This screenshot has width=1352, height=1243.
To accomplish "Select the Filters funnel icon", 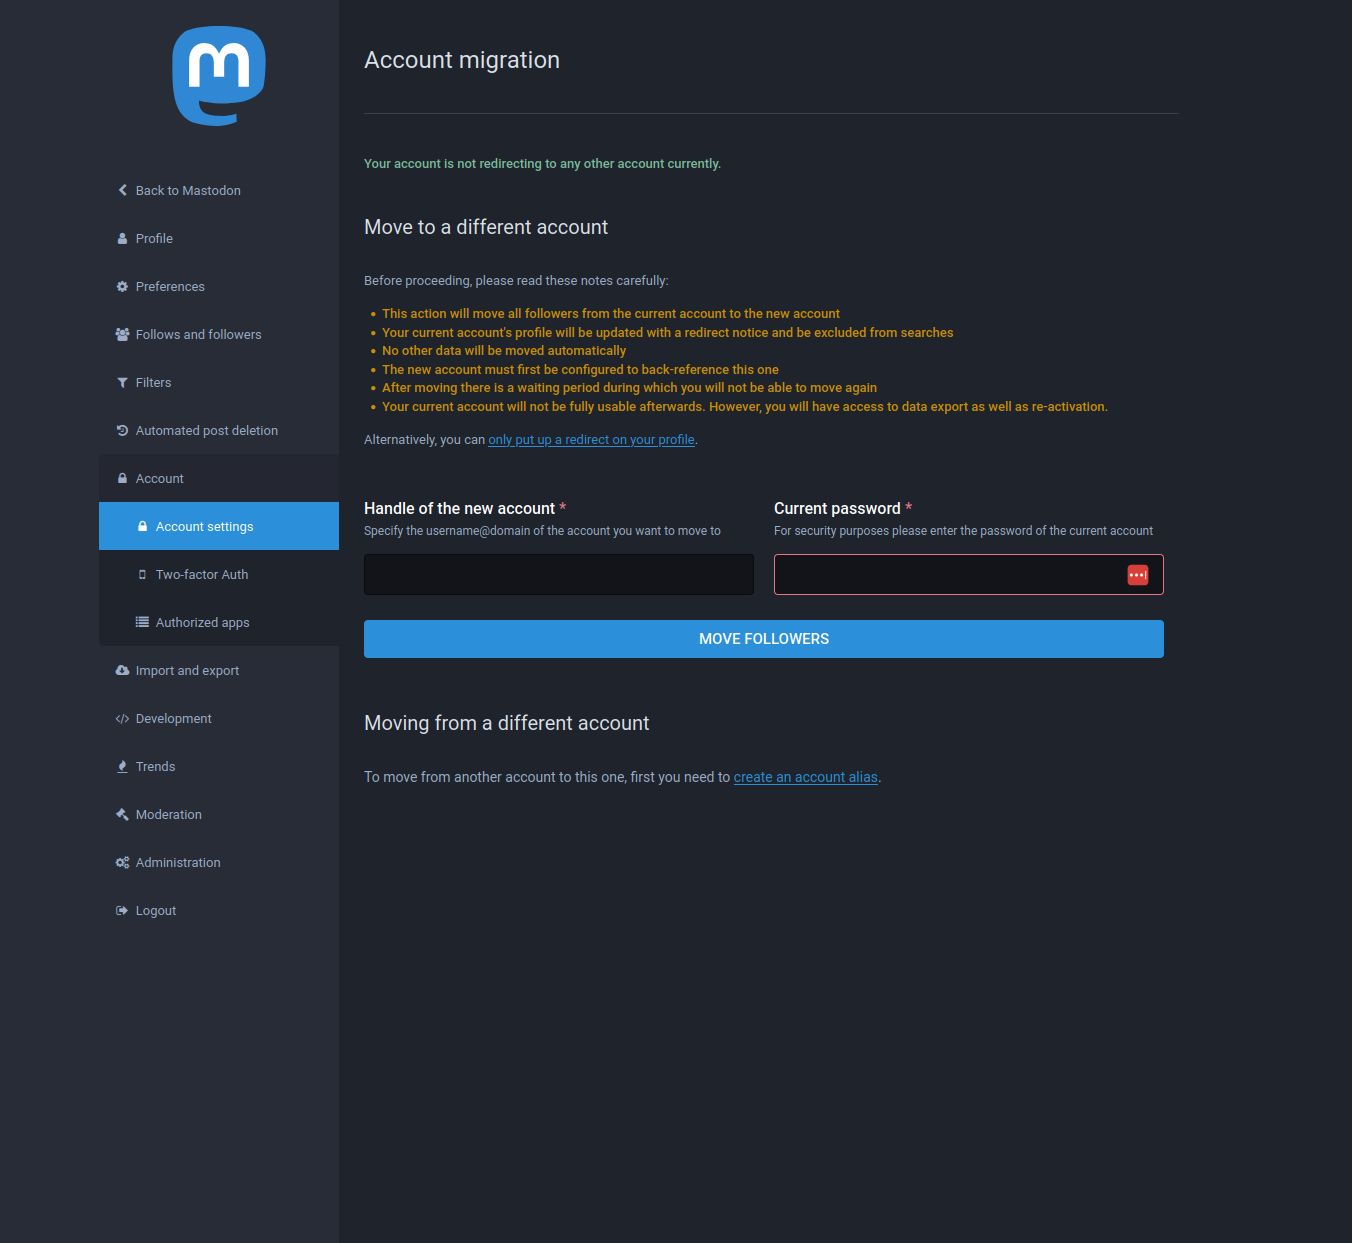I will point(121,382).
